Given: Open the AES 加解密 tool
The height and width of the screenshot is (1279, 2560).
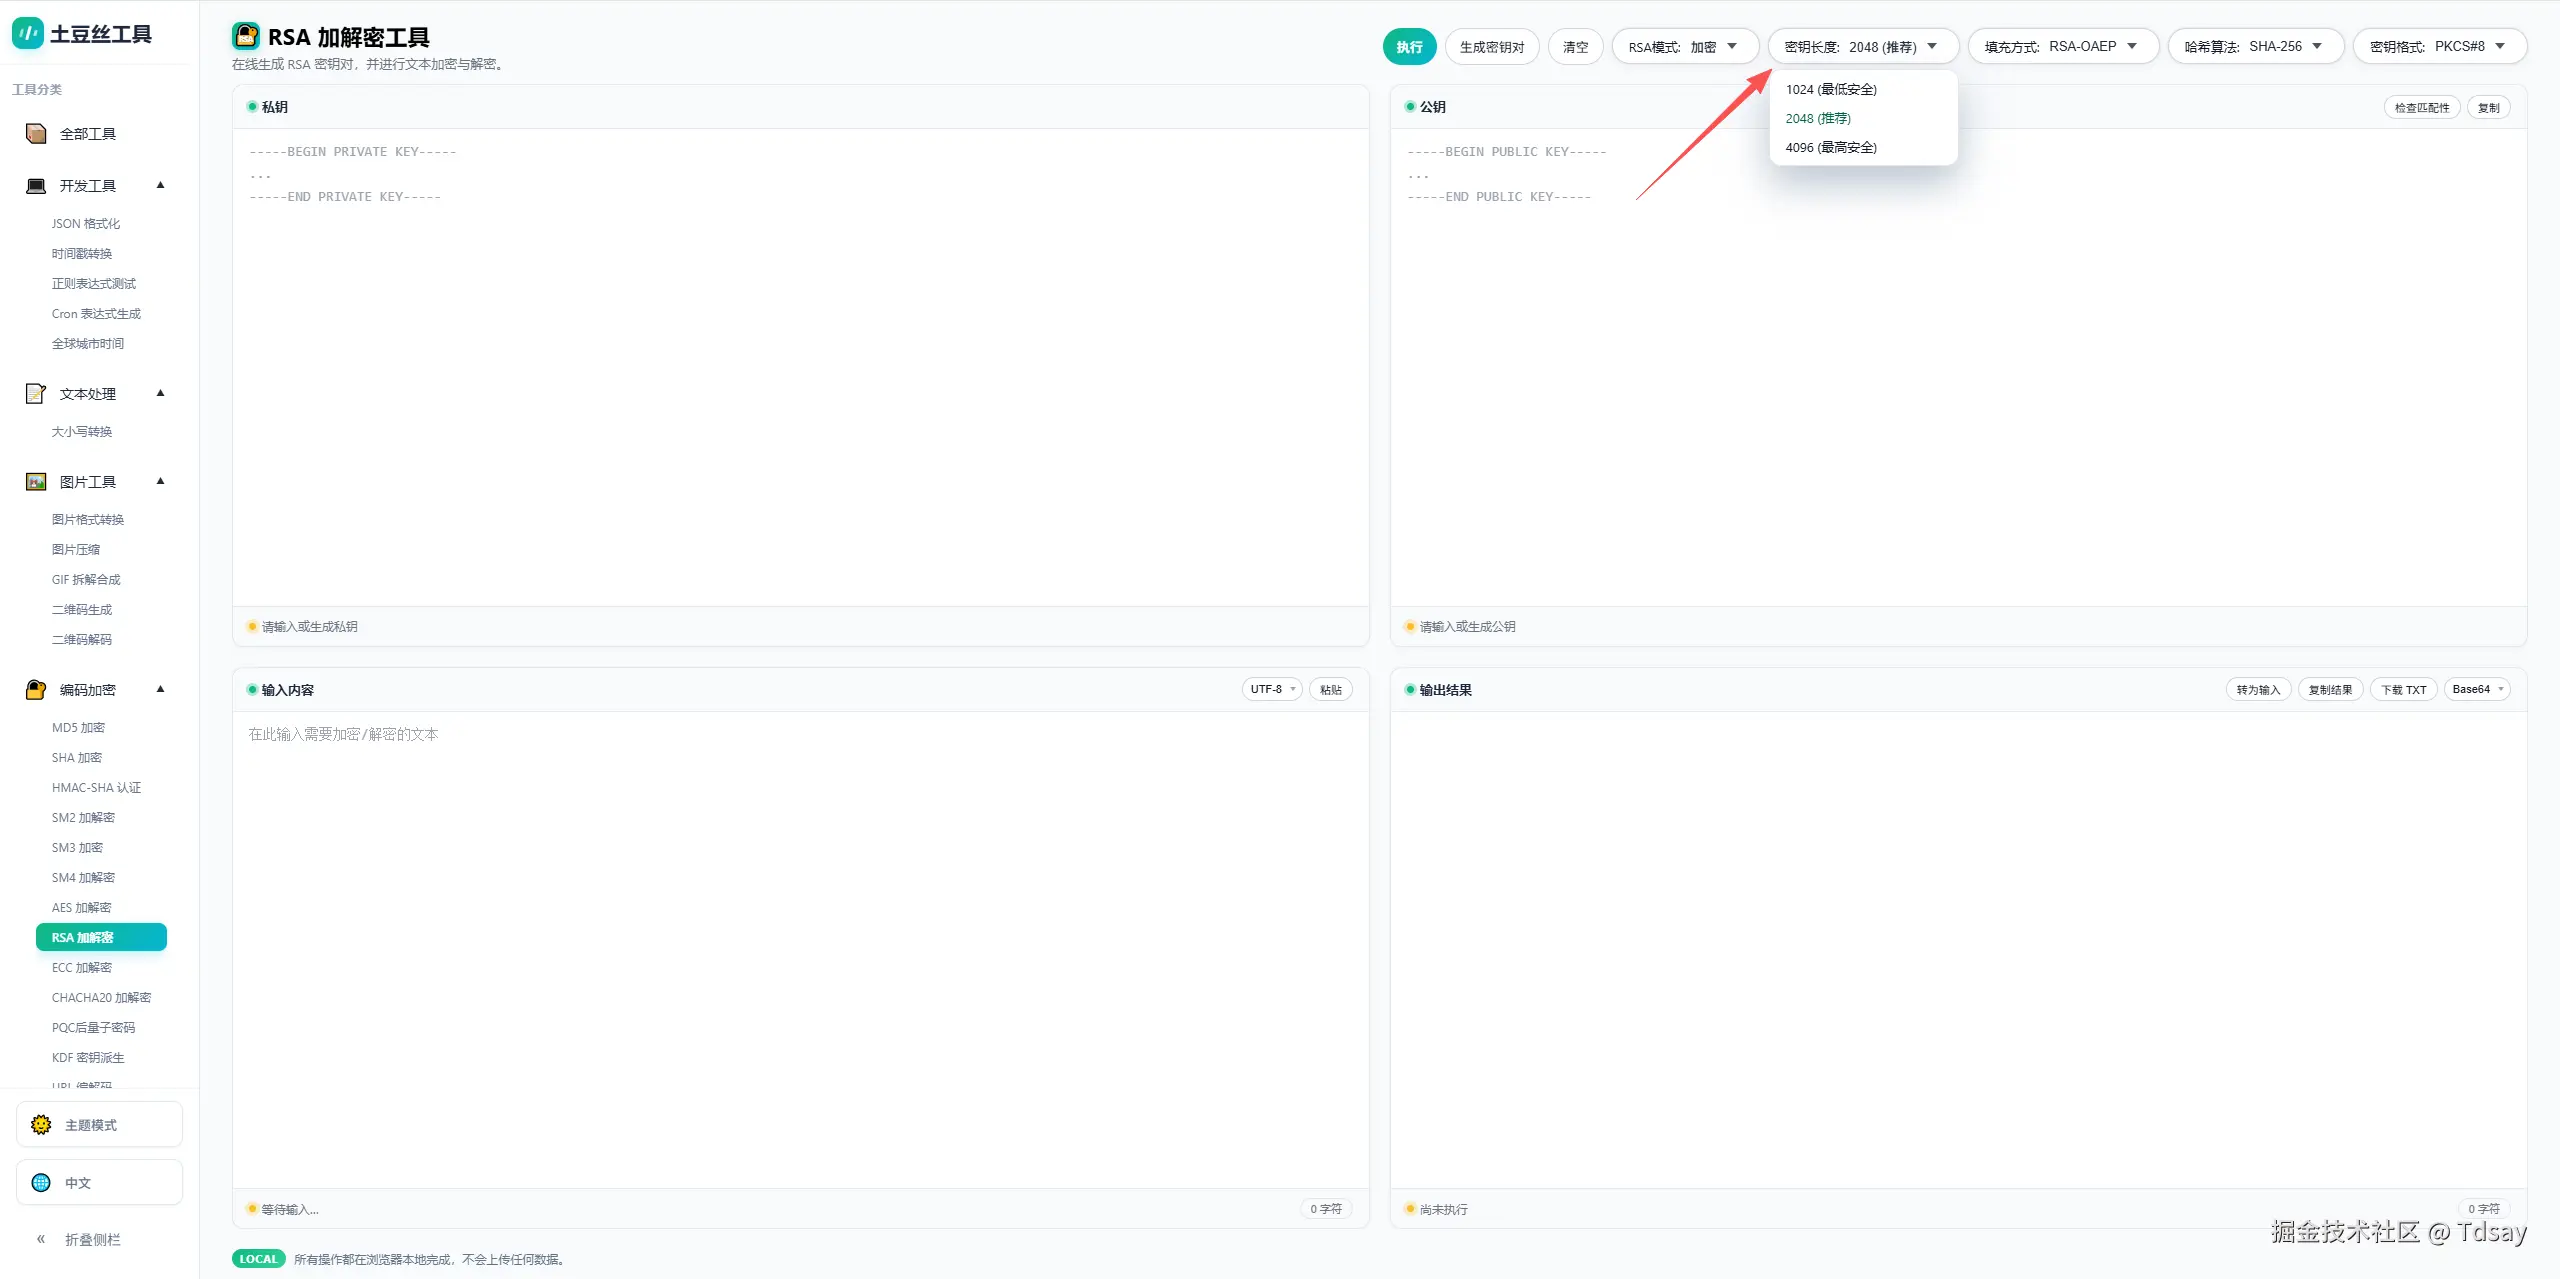Looking at the screenshot, I should pyautogui.click(x=82, y=908).
